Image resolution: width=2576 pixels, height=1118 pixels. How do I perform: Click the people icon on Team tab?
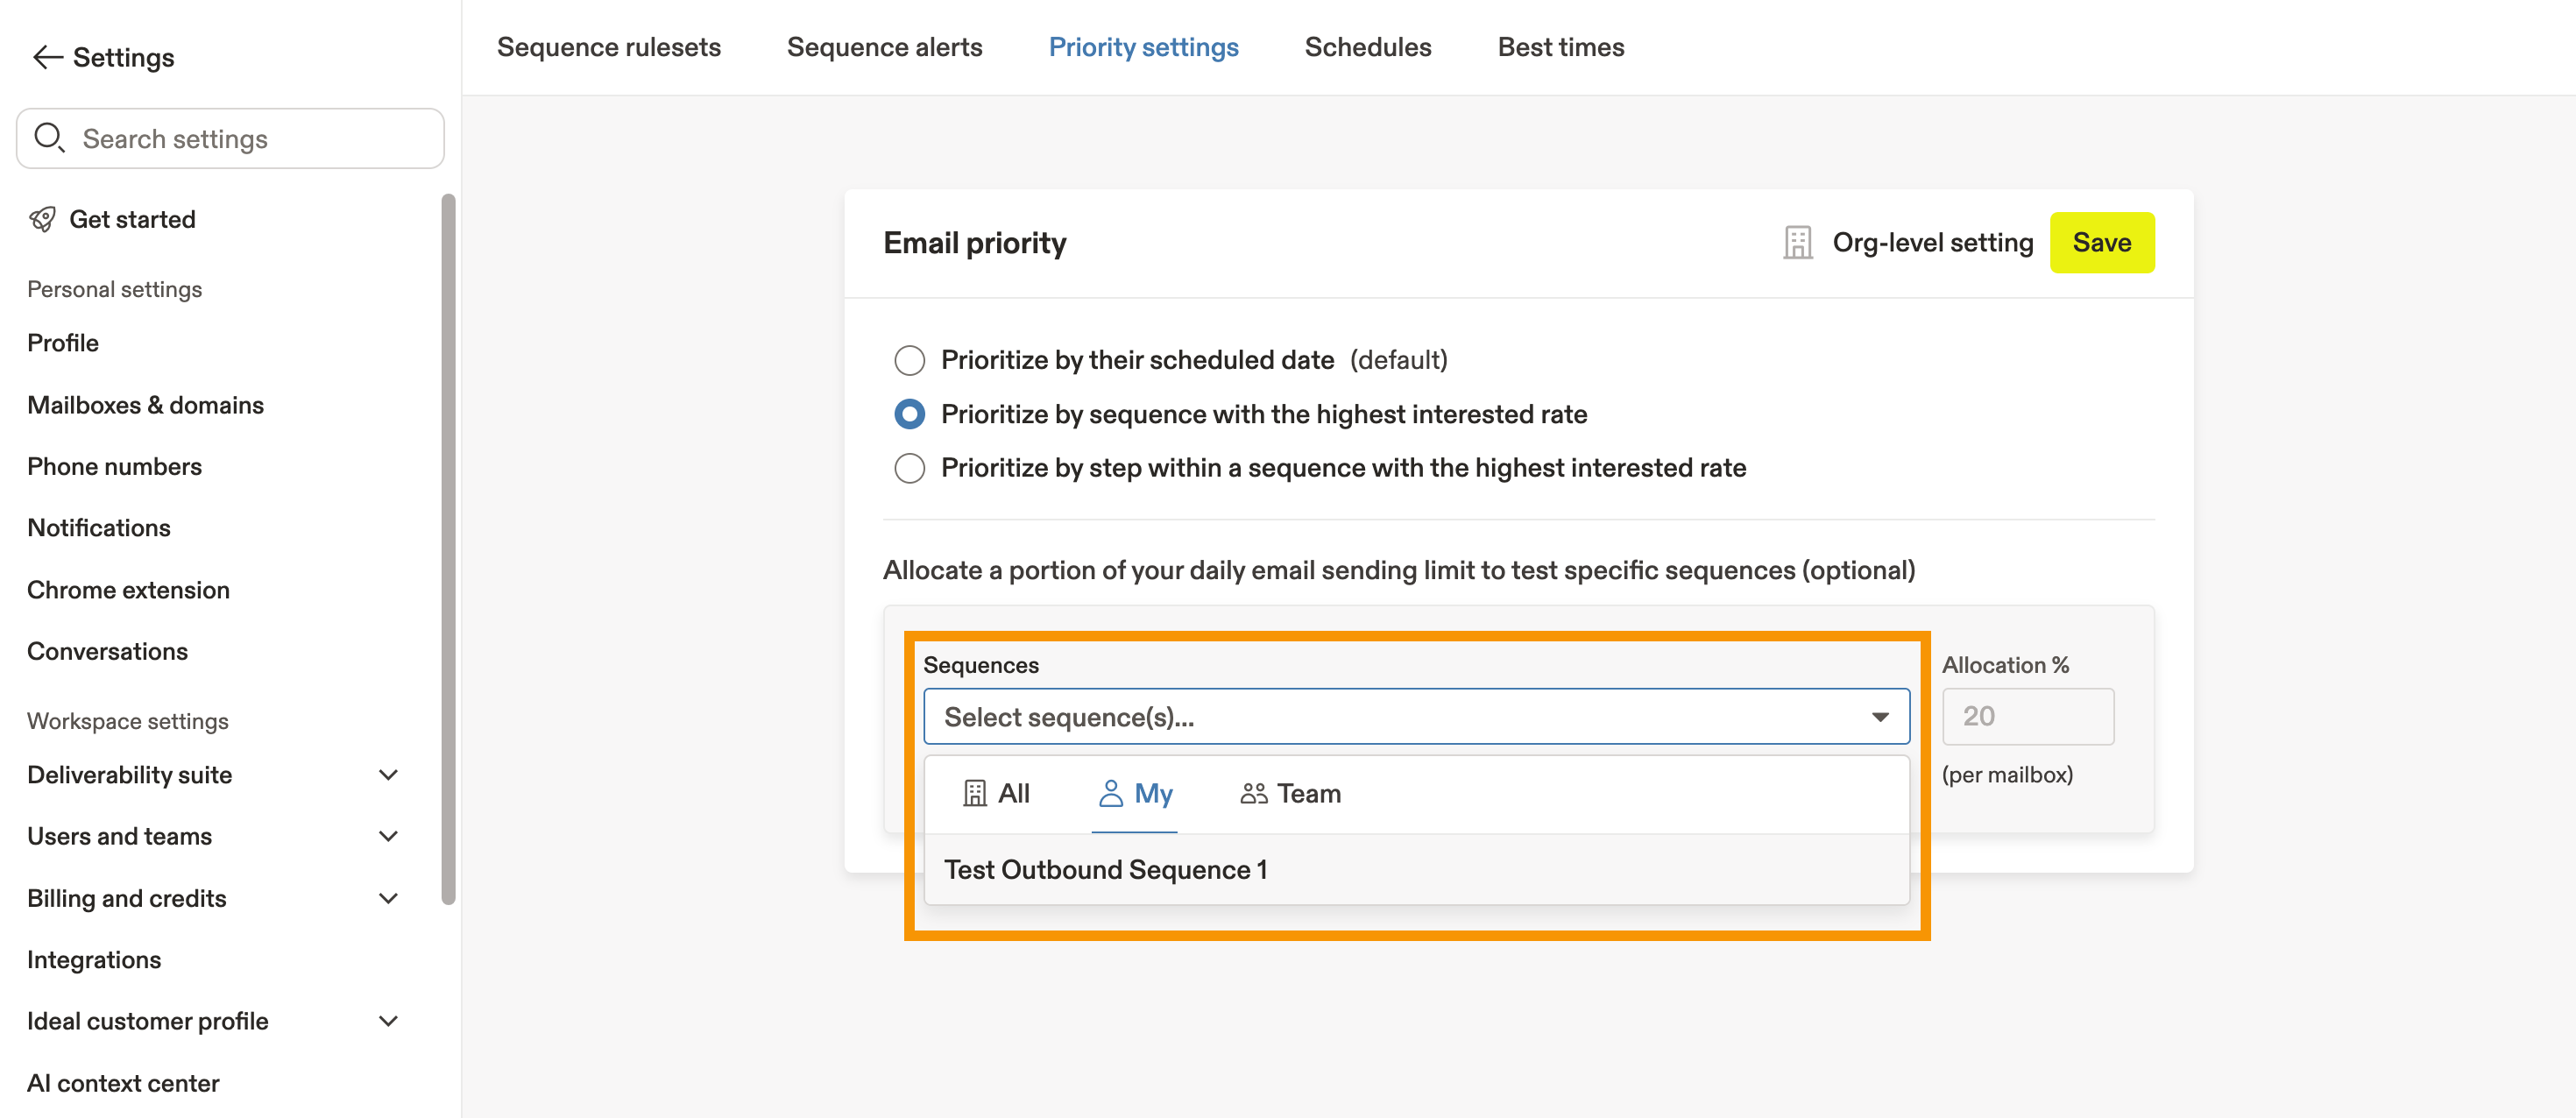click(x=1253, y=793)
